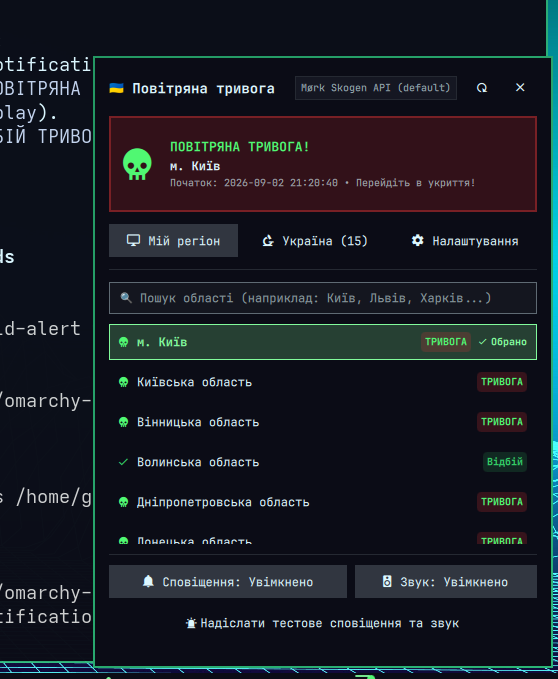Click the ТРИВОГА badge on м. Київ row
558x679 pixels.
[x=446, y=342]
